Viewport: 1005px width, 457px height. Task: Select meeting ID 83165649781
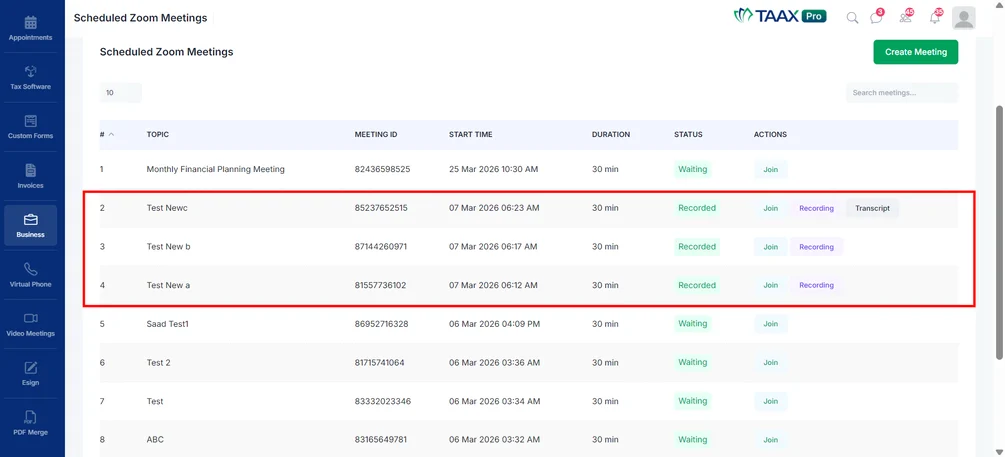point(381,440)
